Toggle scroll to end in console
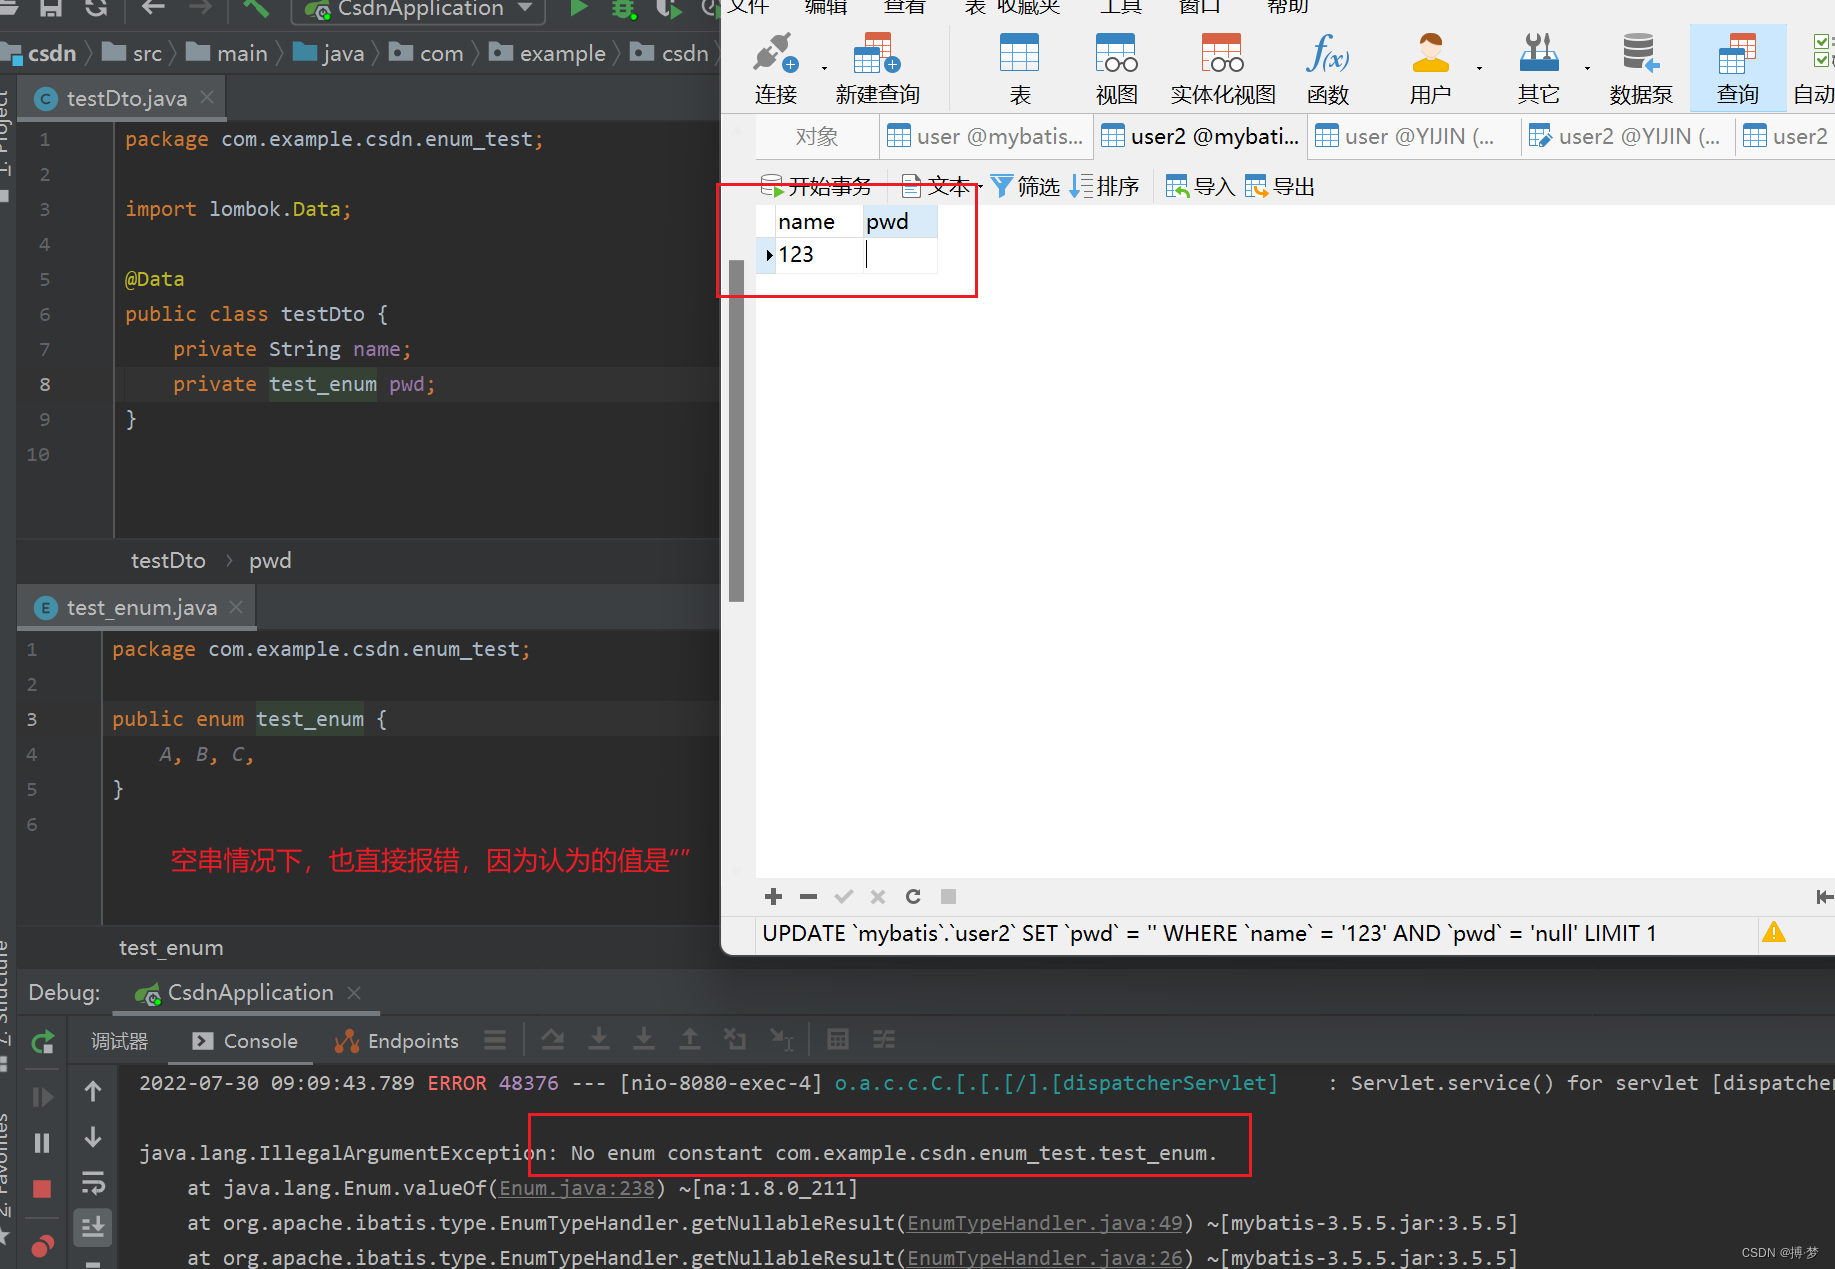Viewport: 1835px width, 1269px height. [93, 1226]
